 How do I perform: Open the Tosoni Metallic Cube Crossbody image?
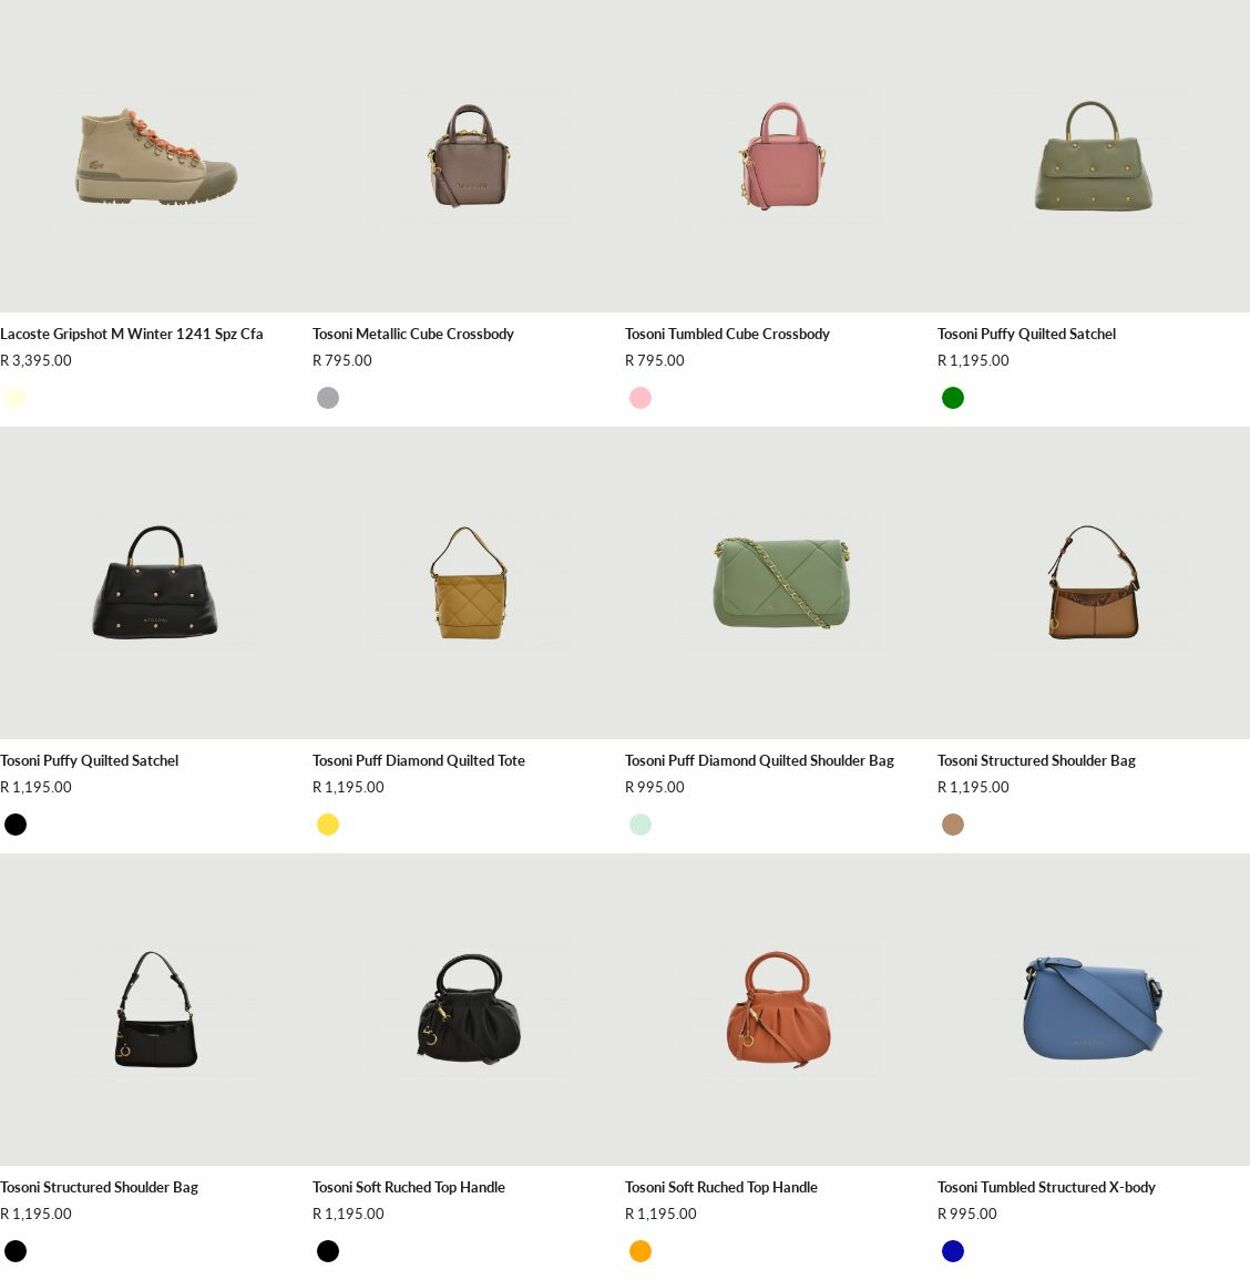coord(468,156)
